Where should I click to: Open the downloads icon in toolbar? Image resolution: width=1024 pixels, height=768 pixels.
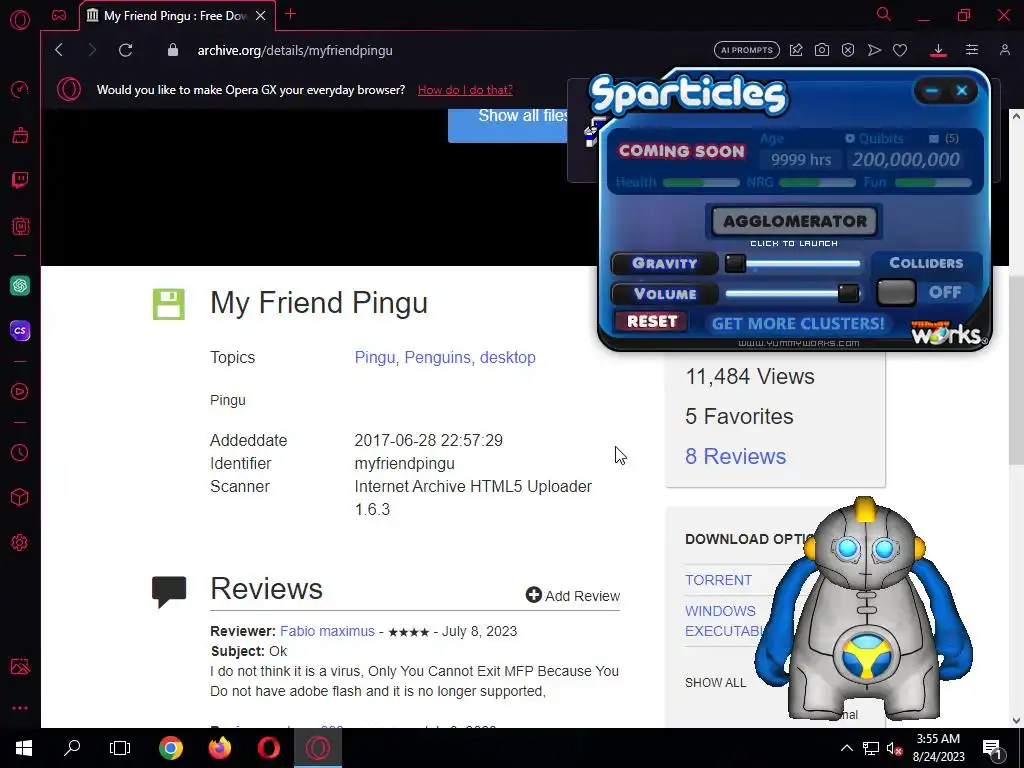pos(938,50)
